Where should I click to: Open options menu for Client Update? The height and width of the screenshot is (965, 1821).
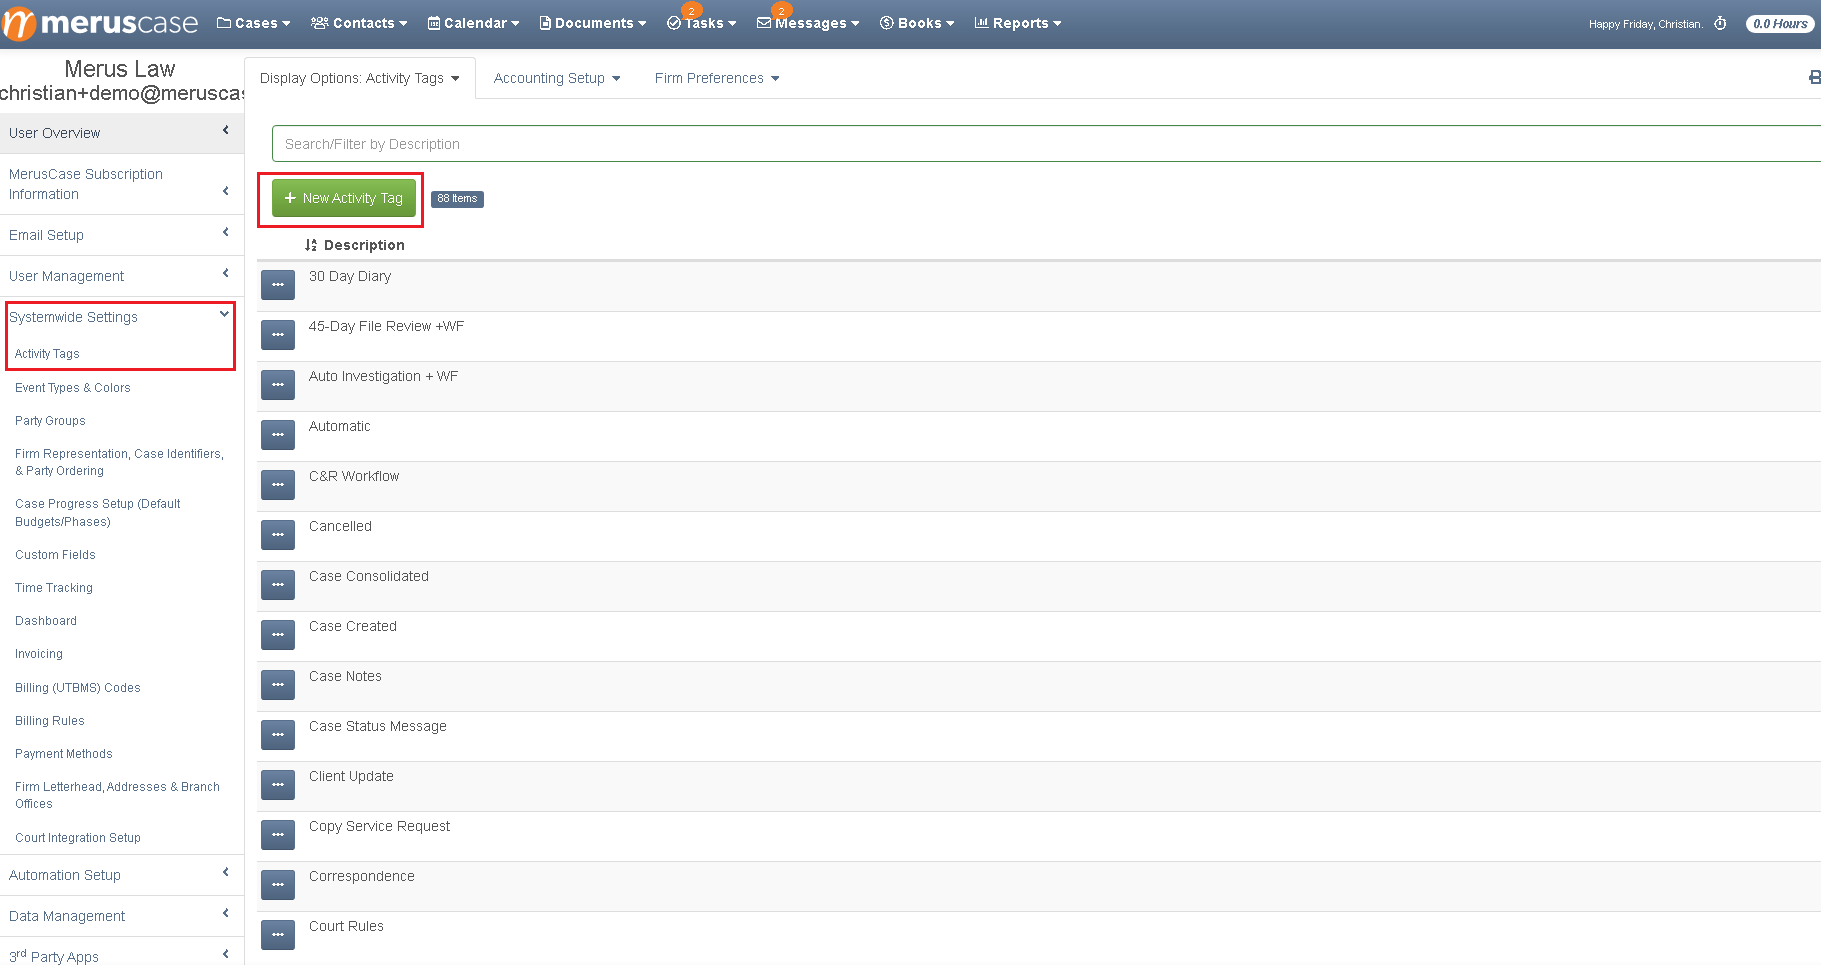[278, 785]
